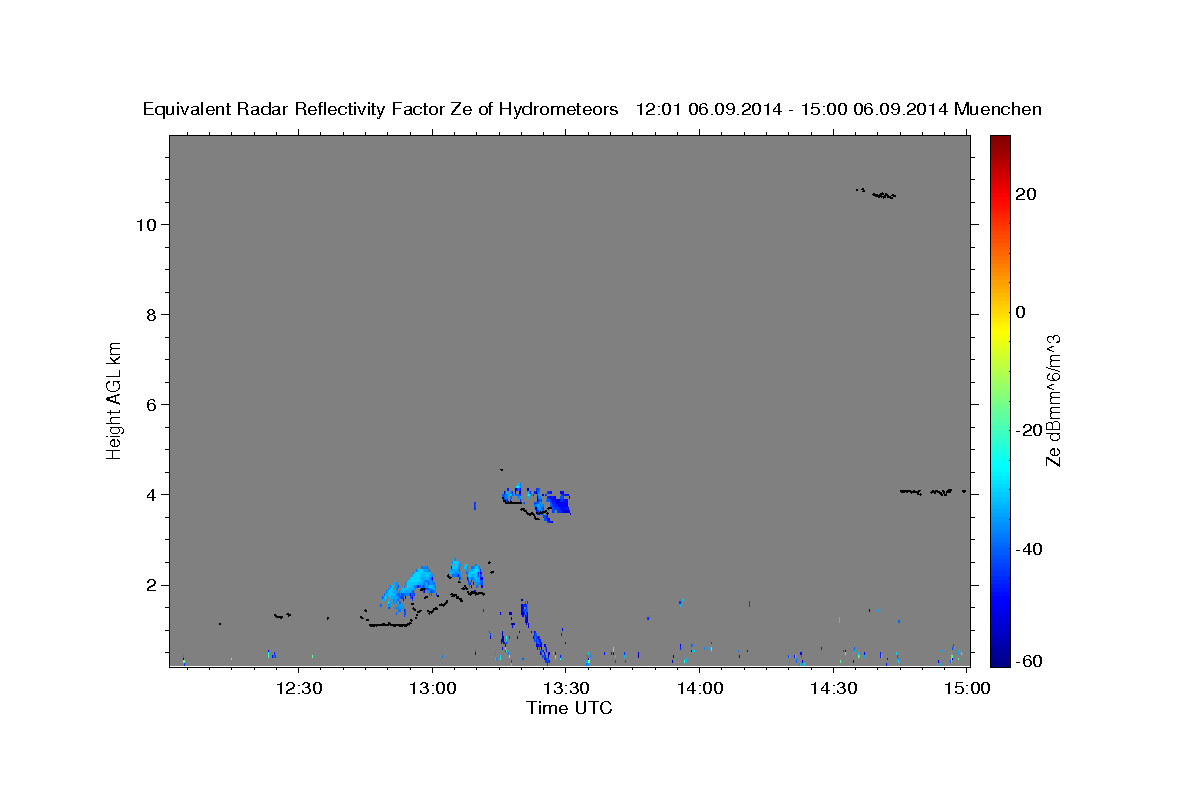Click the '15:00' time tick label
Screen dimensions: 1200x800
[967, 688]
